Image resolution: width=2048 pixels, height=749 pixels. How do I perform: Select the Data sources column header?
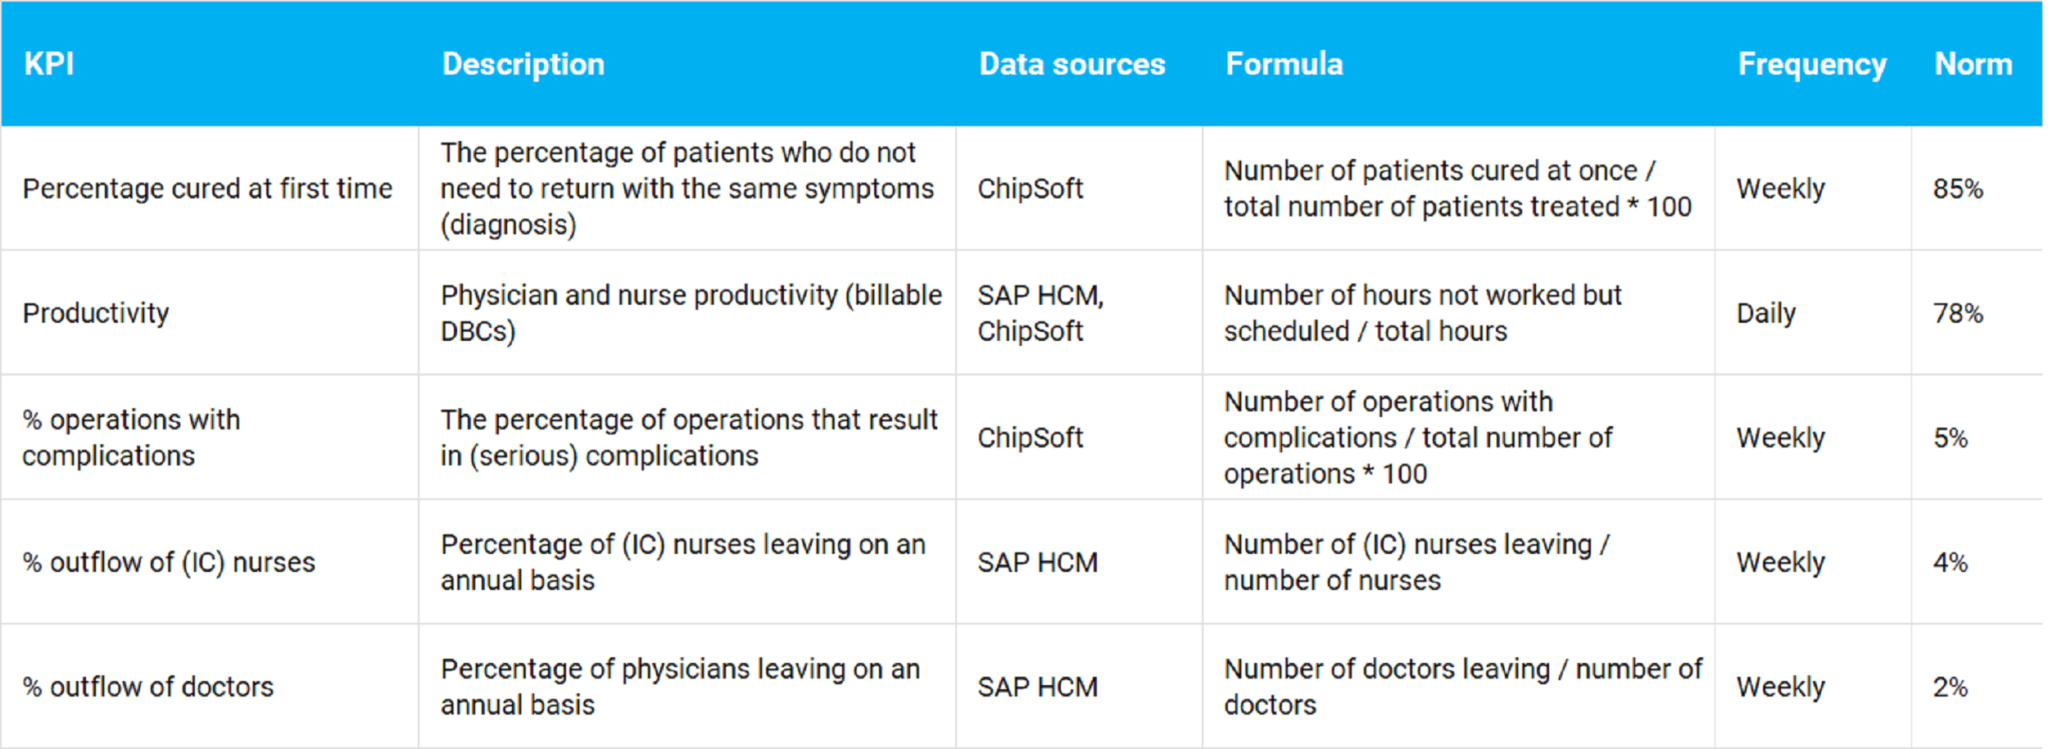coord(1072,64)
